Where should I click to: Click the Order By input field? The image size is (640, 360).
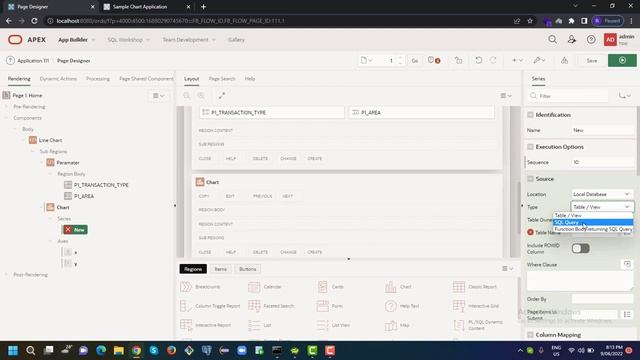tap(602, 299)
